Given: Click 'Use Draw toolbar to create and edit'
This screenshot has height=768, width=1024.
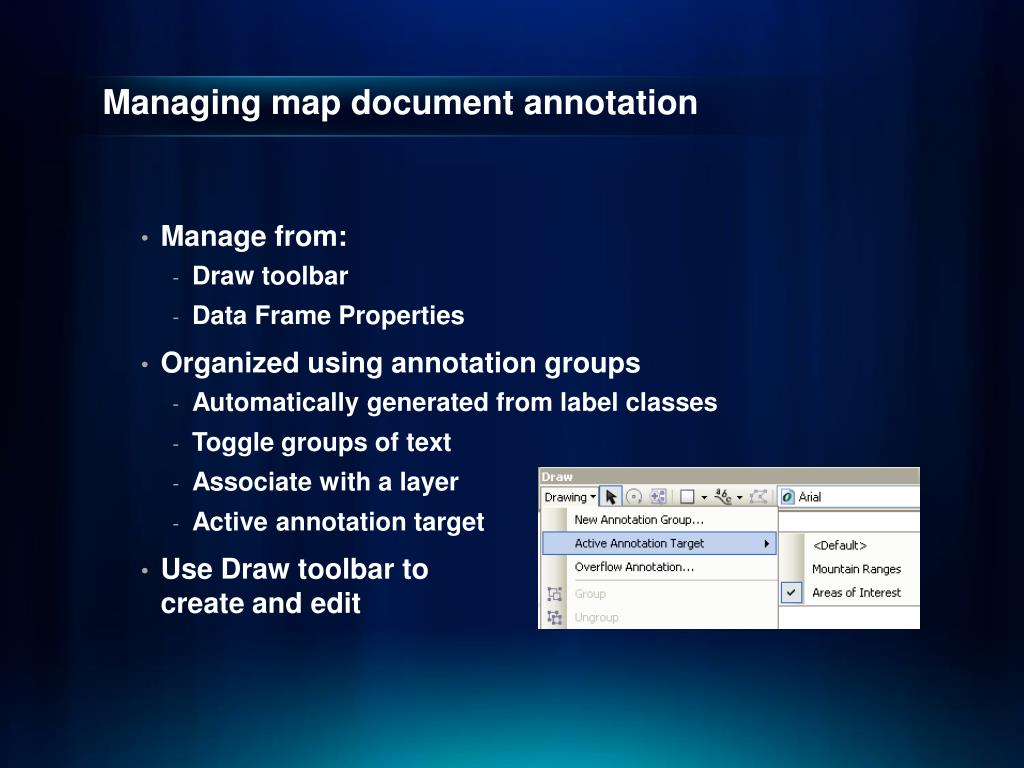Looking at the screenshot, I should click(x=295, y=586).
